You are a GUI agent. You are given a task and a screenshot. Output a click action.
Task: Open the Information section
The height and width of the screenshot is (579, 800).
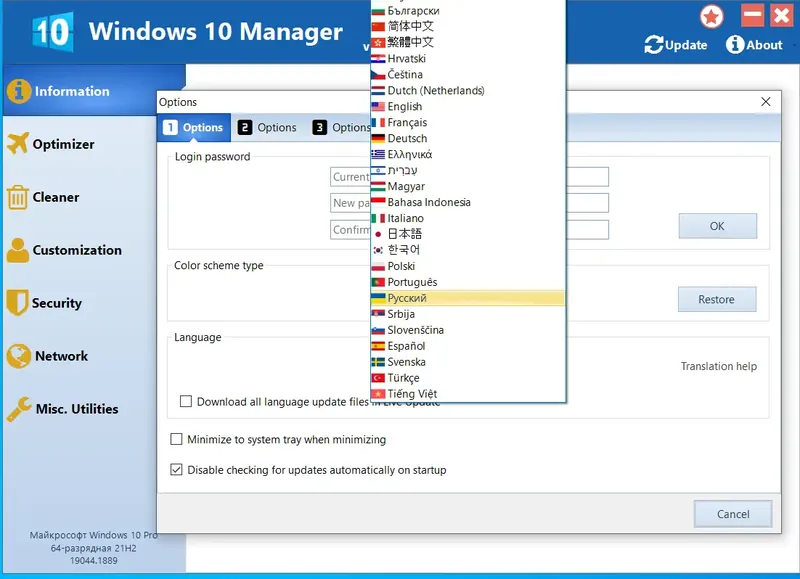tap(70, 90)
